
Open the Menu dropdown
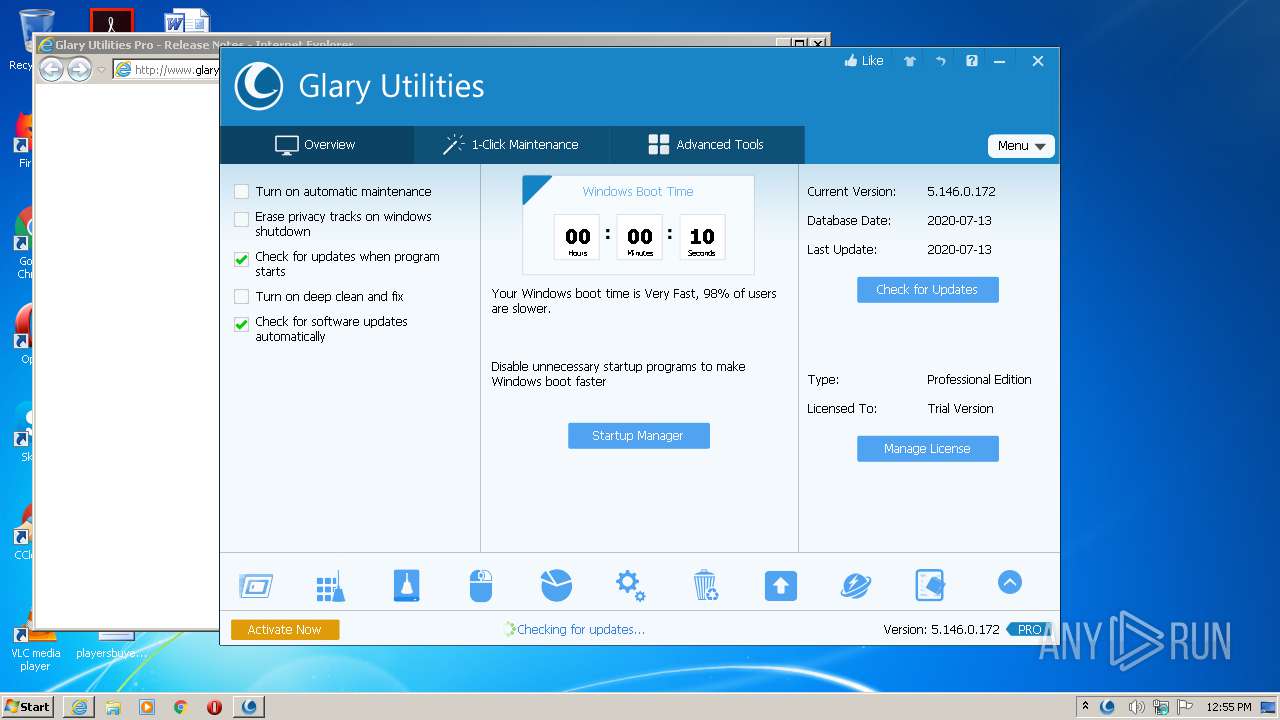(1021, 146)
